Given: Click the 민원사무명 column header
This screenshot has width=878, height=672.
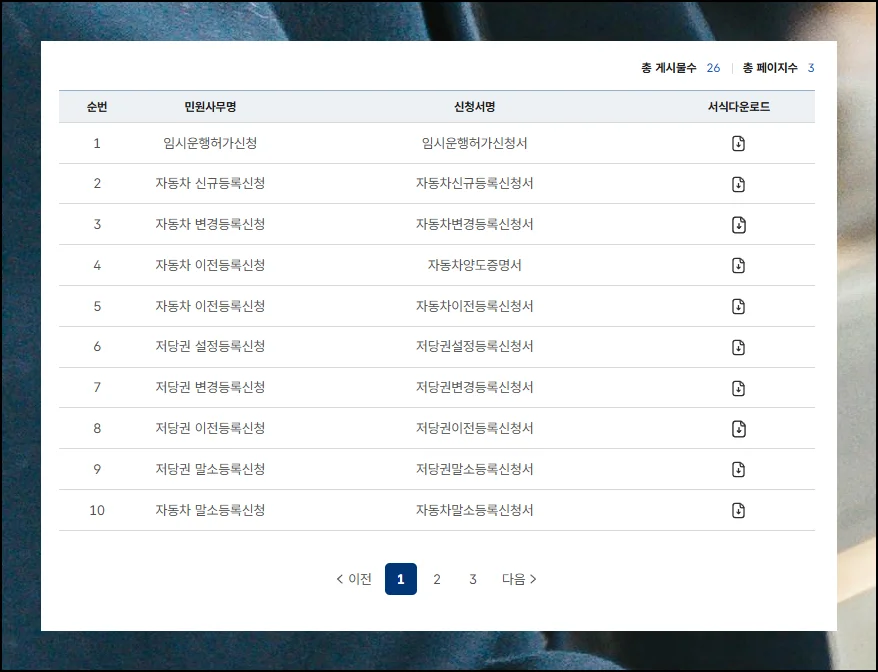Looking at the screenshot, I should coord(210,106).
